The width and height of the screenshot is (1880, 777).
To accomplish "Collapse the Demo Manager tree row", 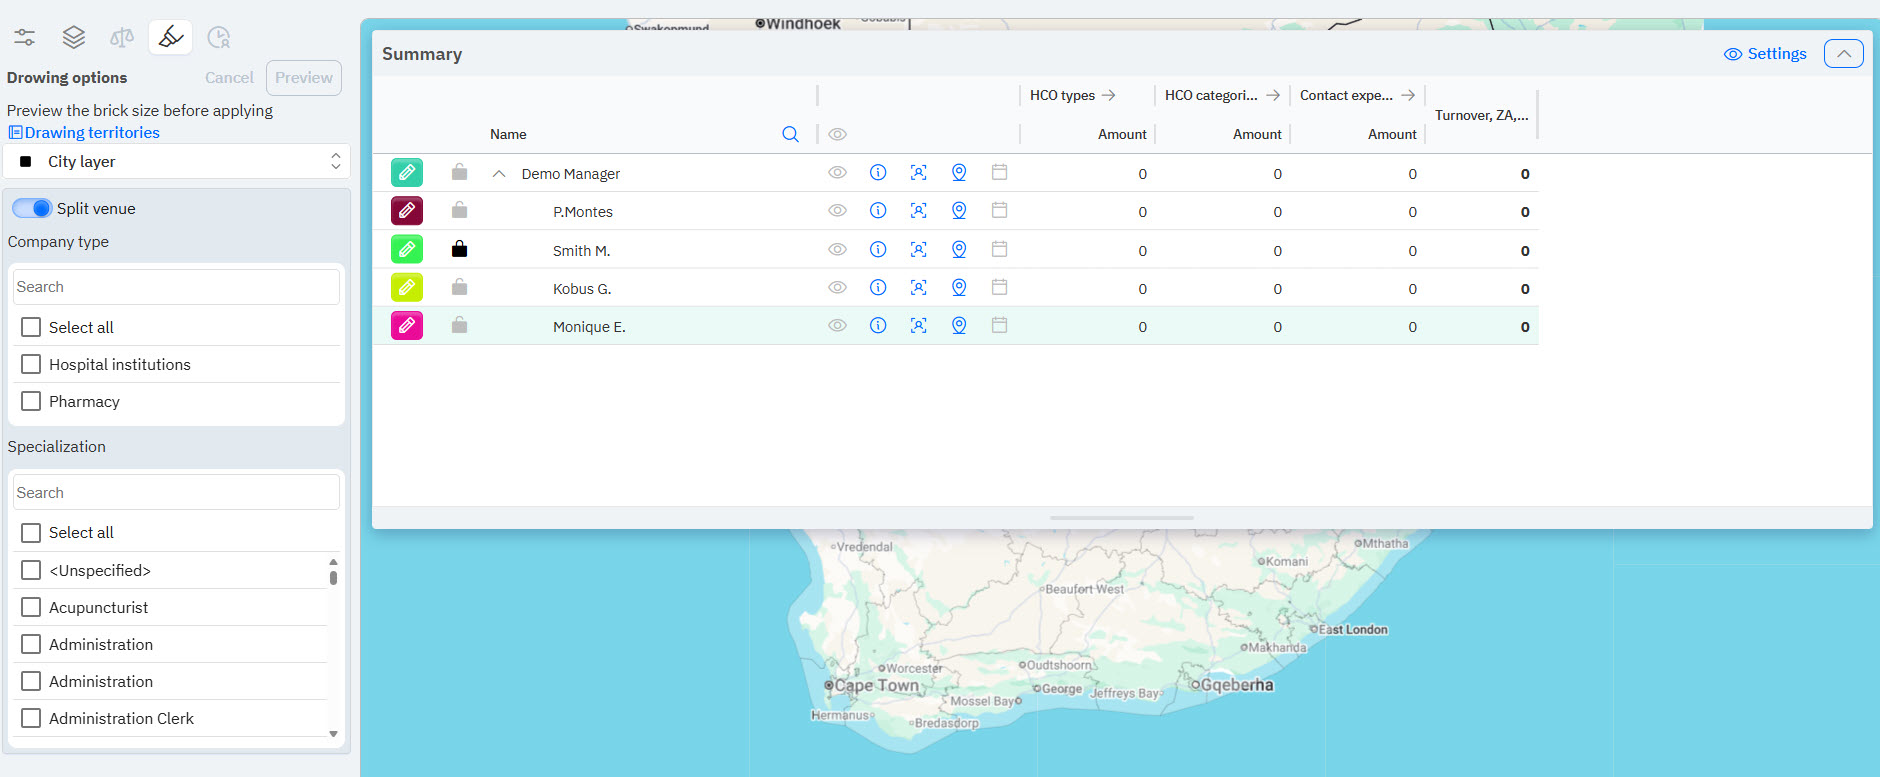I will click(x=499, y=174).
